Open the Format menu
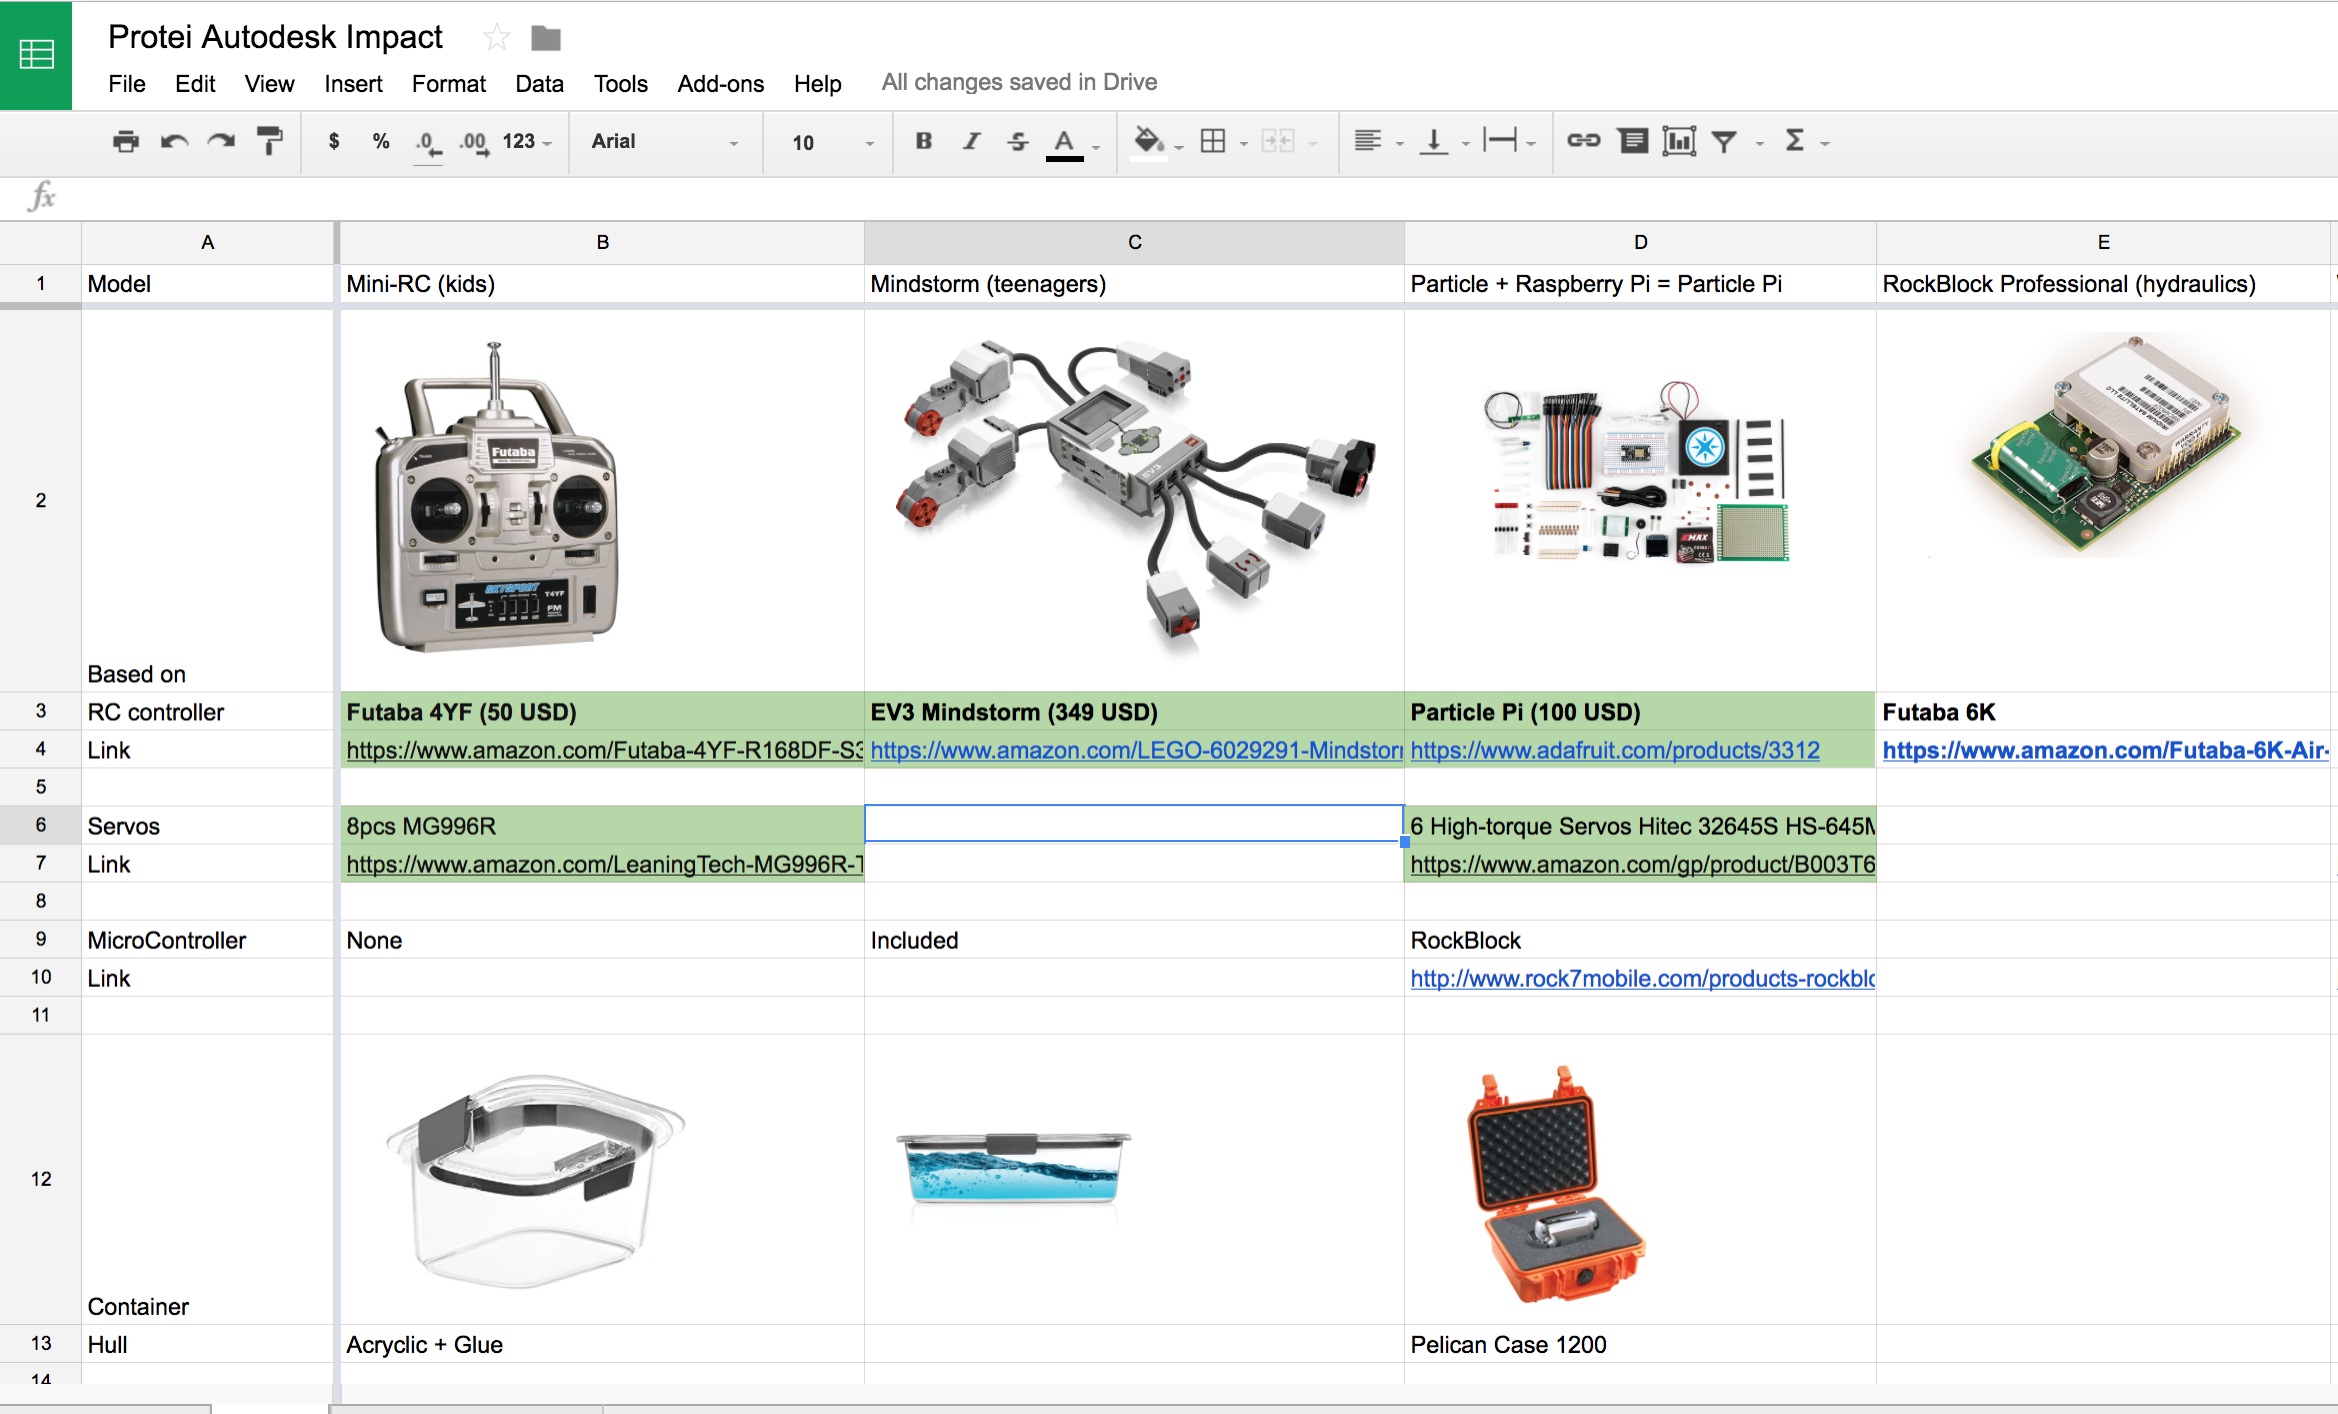2338x1414 pixels. (448, 84)
